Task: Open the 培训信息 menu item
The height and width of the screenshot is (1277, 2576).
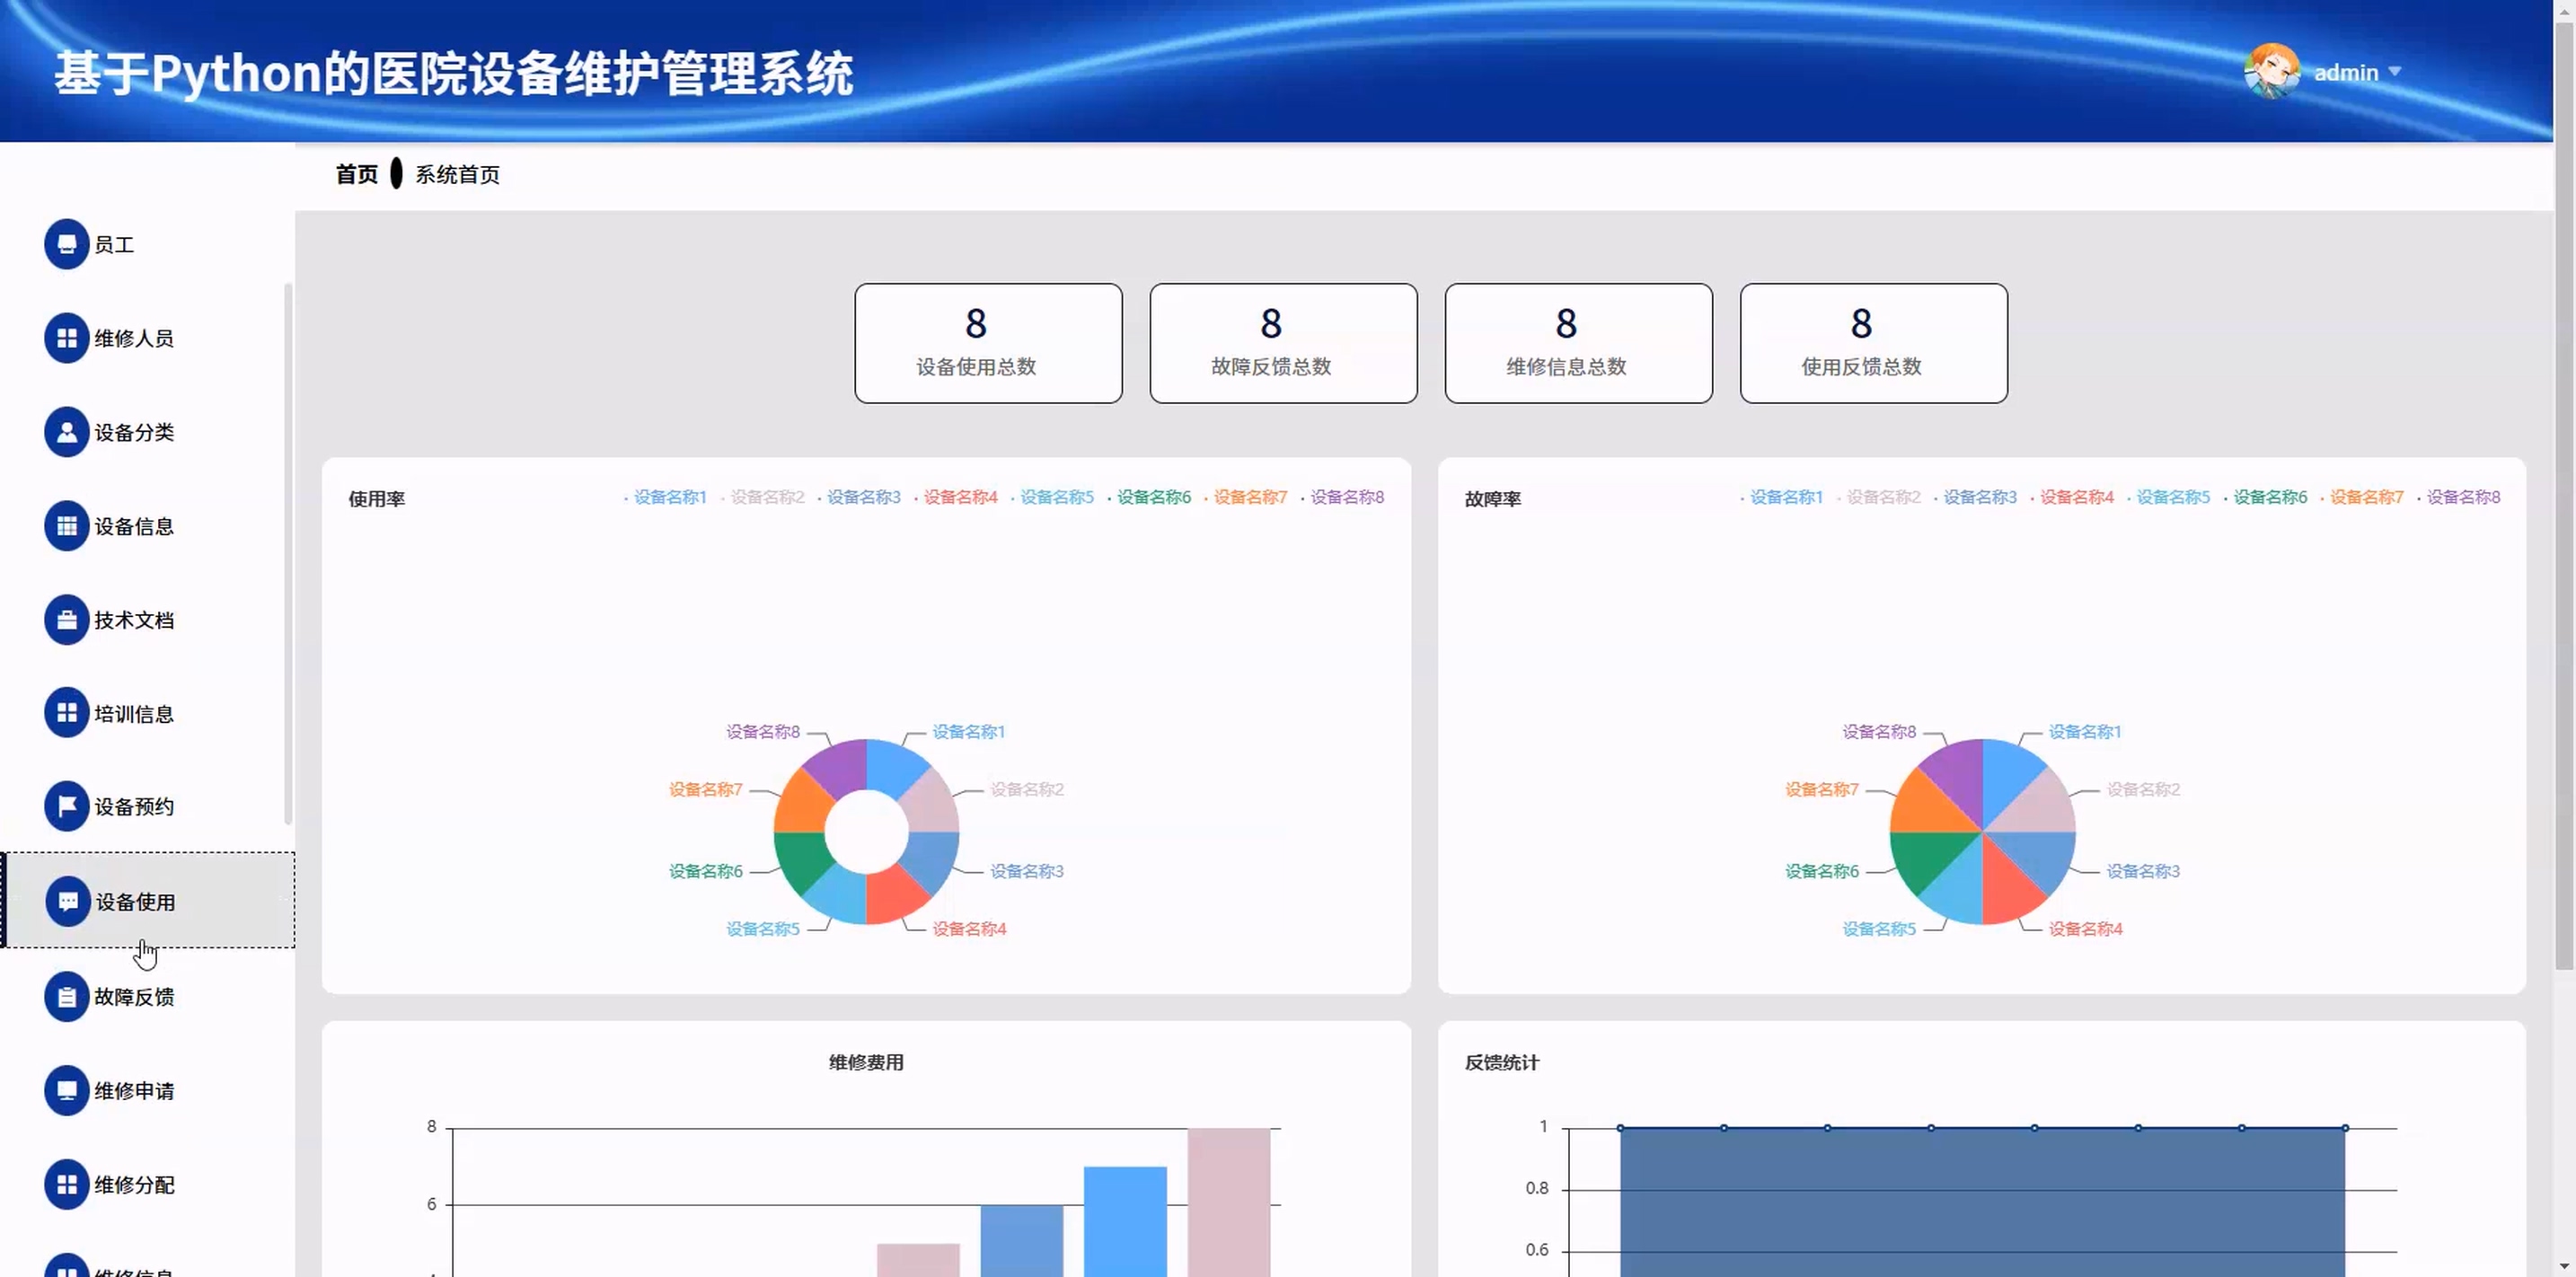Action: point(133,714)
